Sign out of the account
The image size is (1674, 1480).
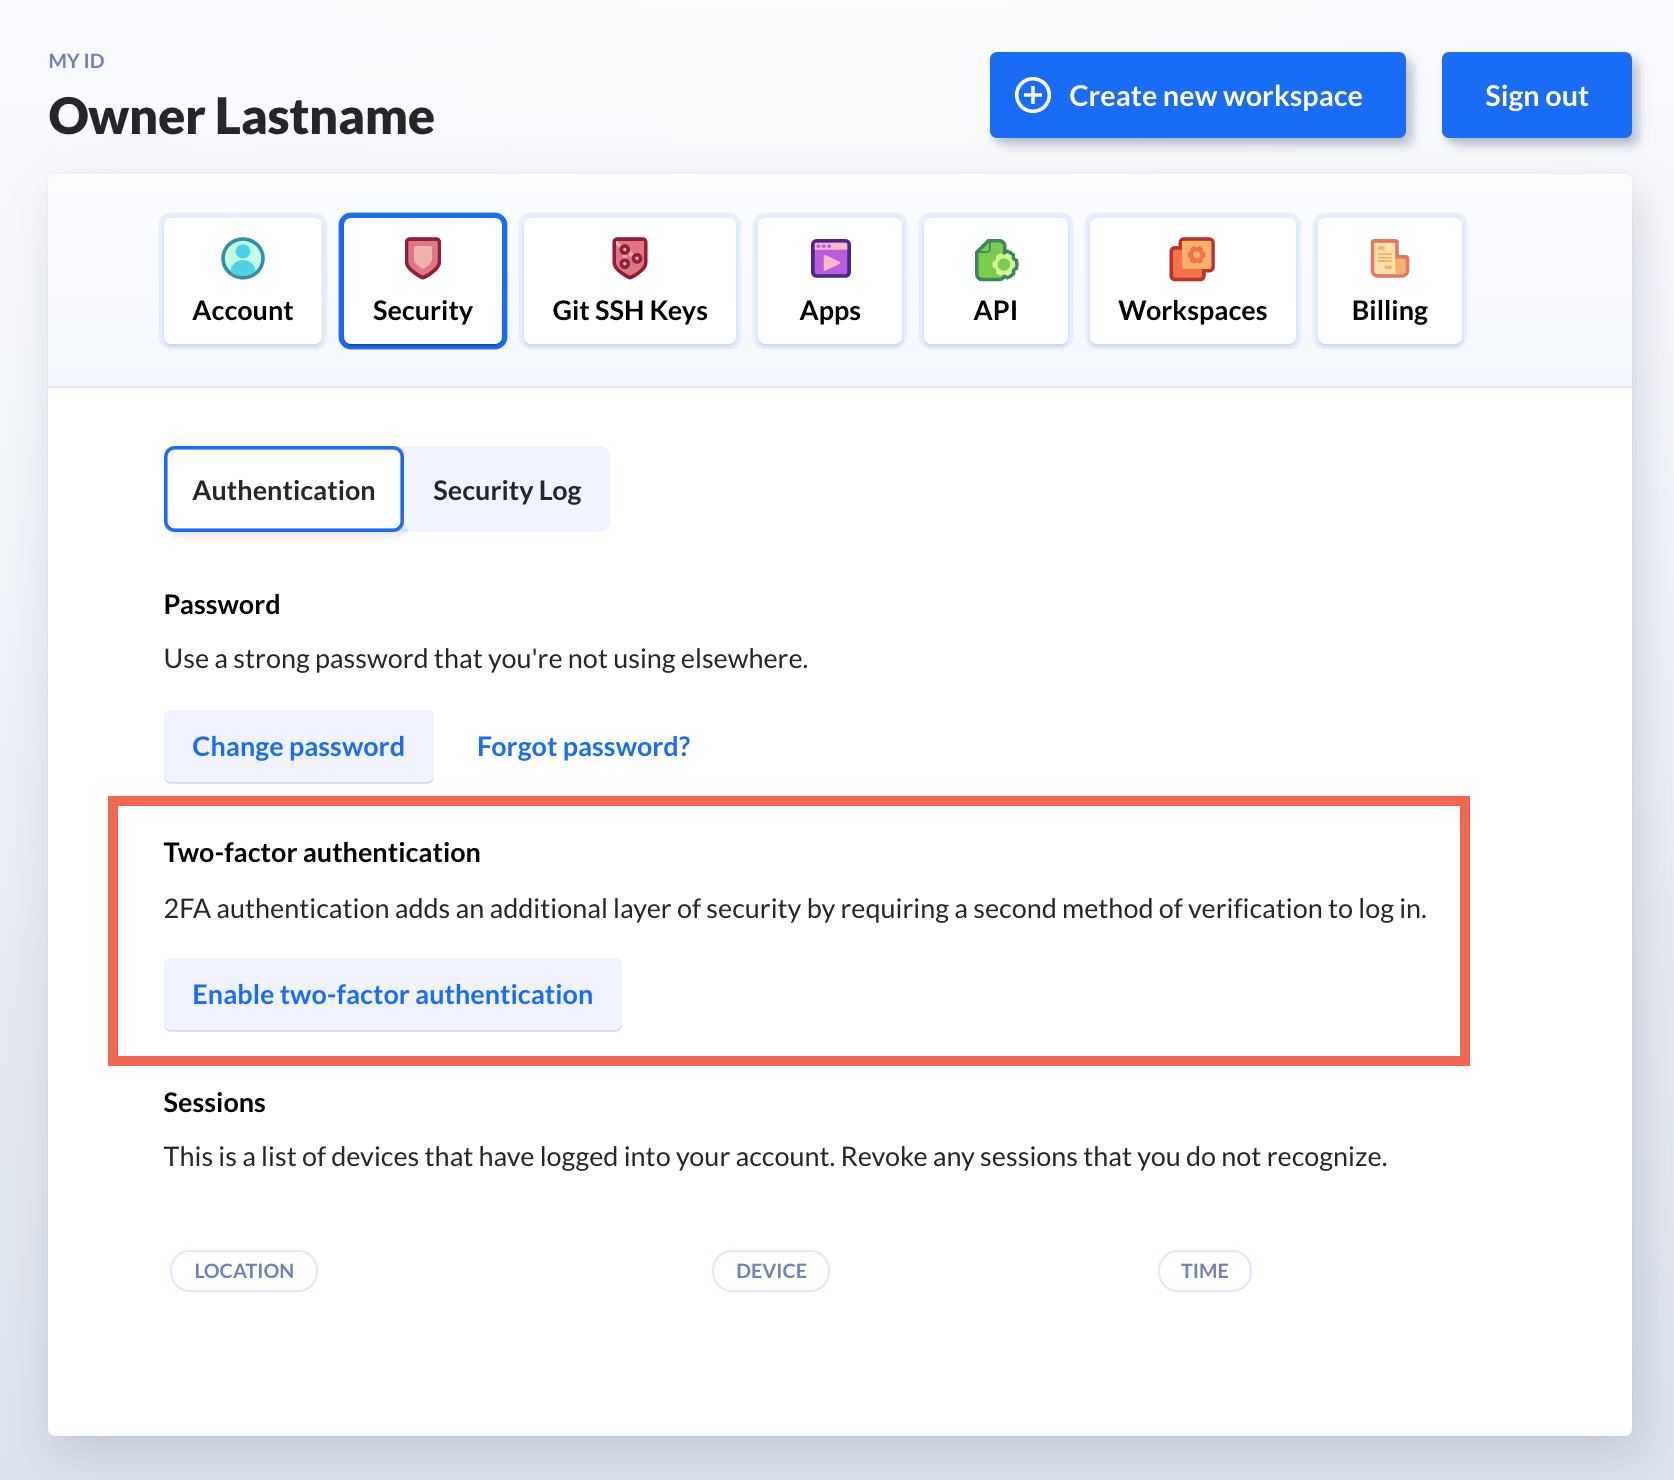1537,95
